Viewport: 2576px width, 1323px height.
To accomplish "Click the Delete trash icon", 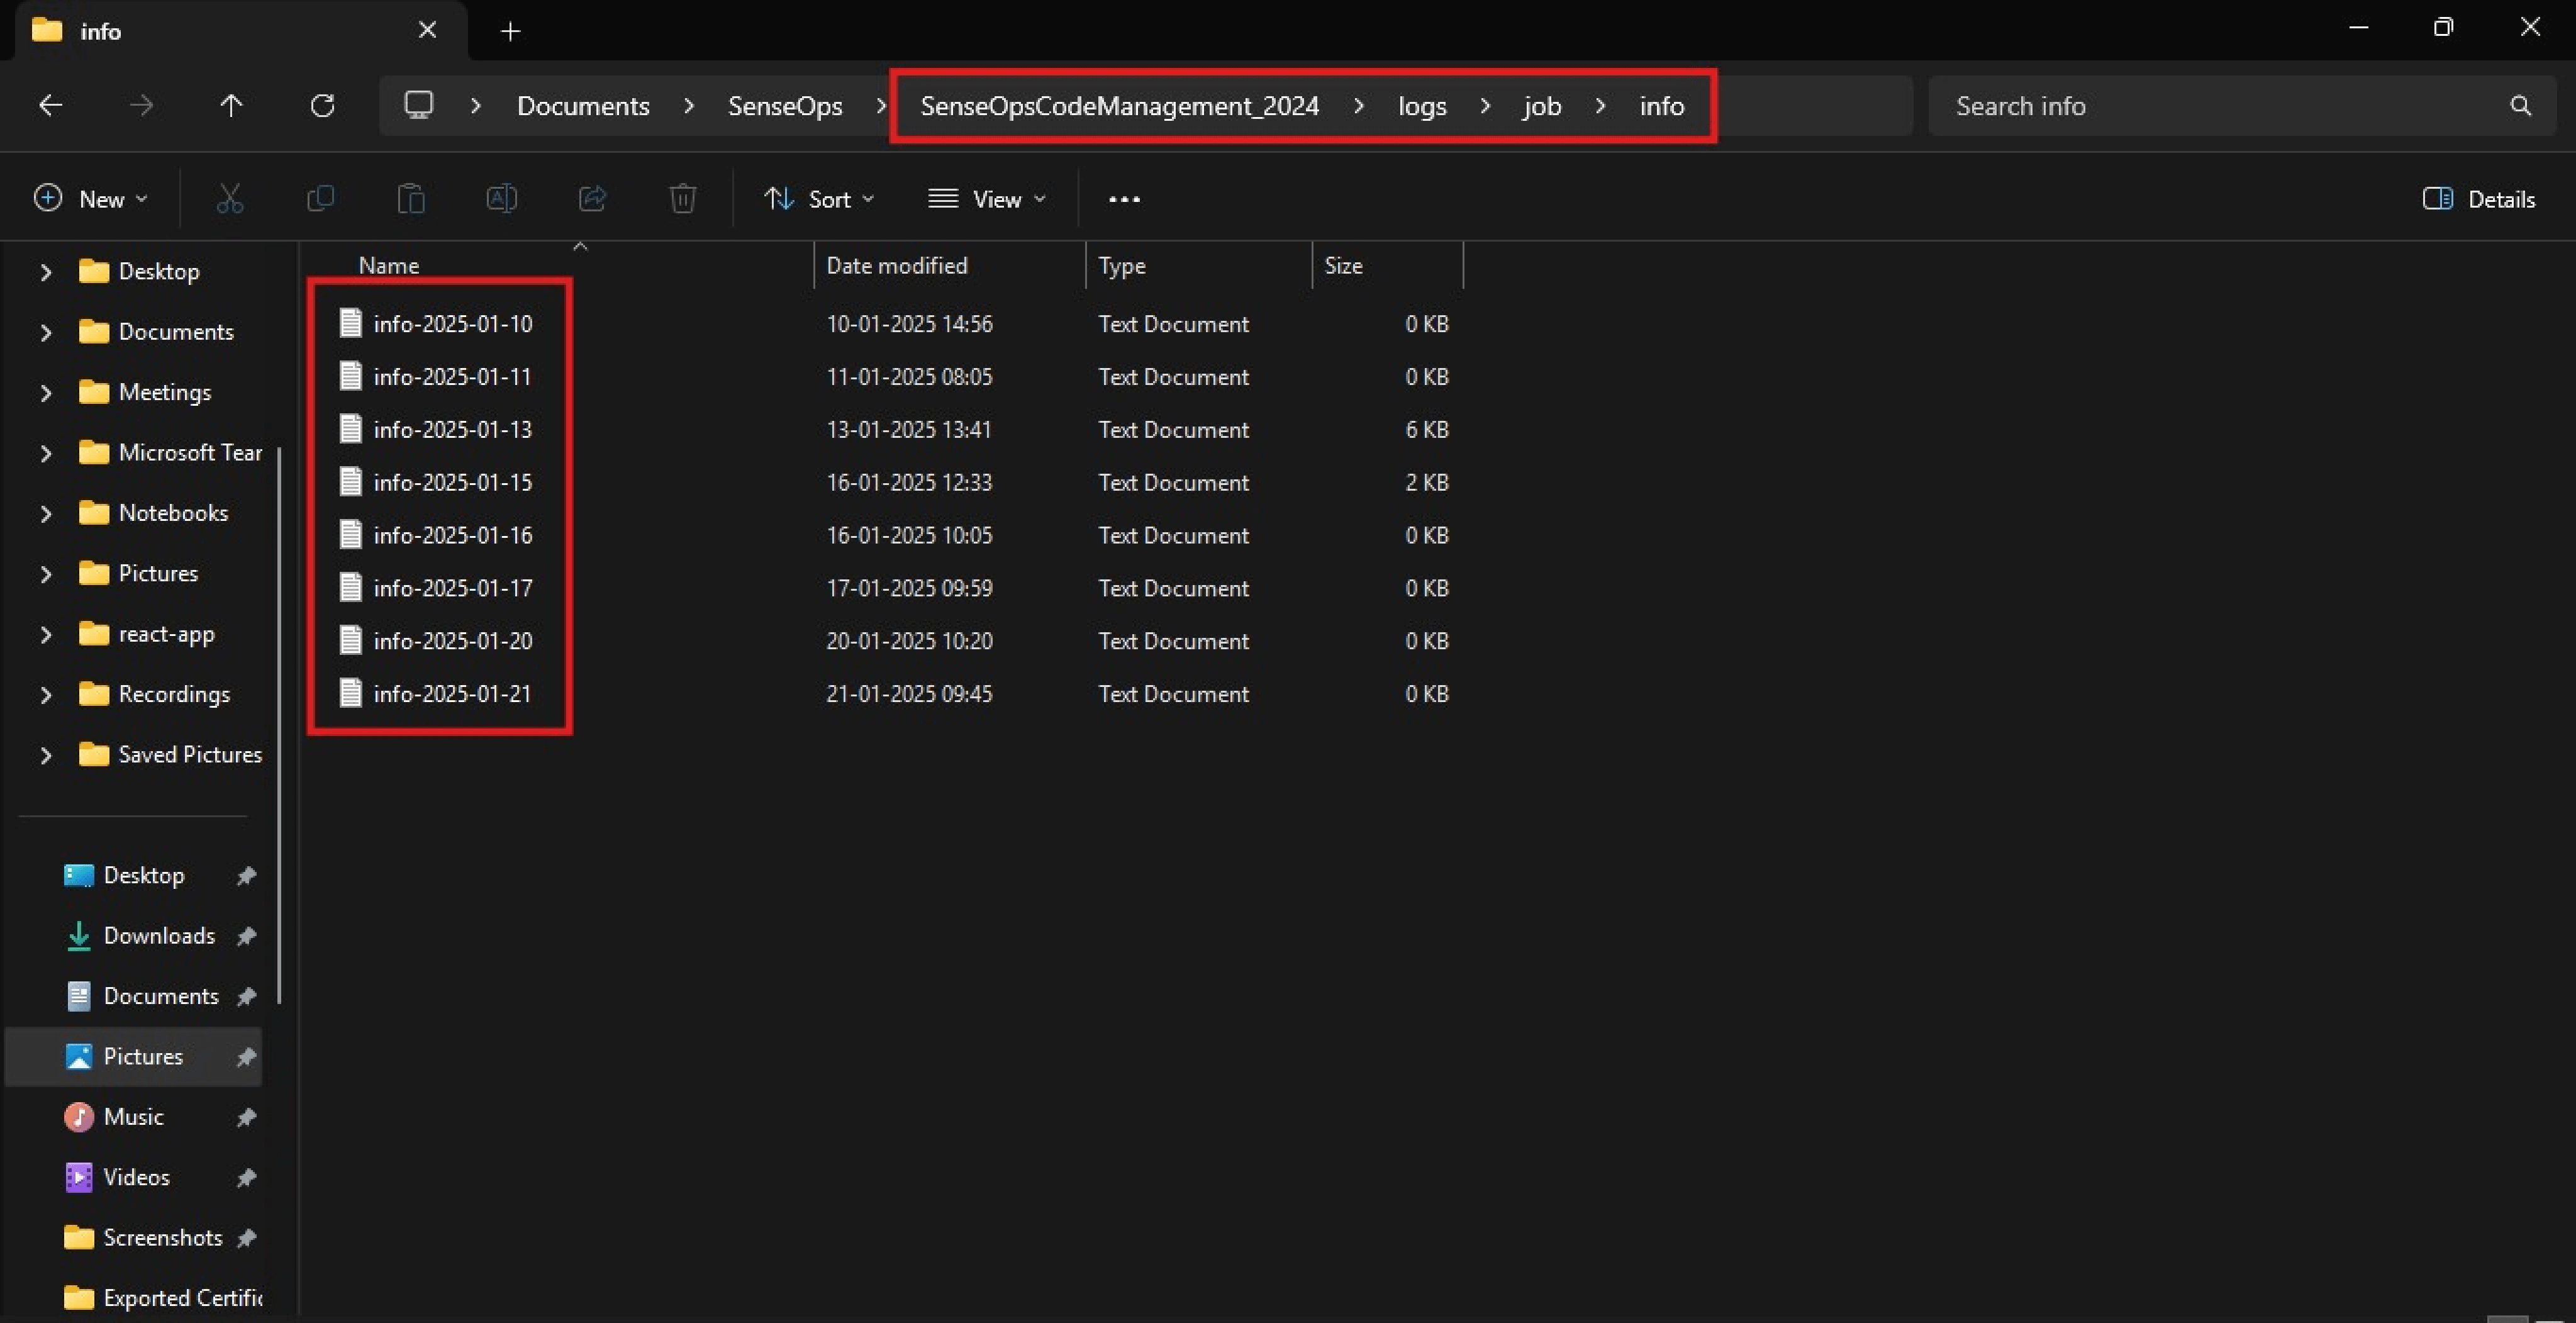I will pyautogui.click(x=683, y=199).
